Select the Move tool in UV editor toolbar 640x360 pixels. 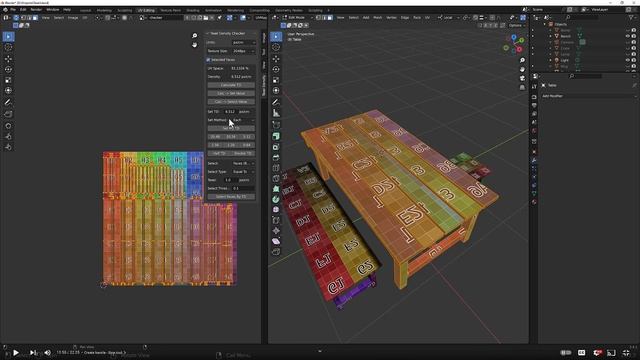(x=8, y=59)
